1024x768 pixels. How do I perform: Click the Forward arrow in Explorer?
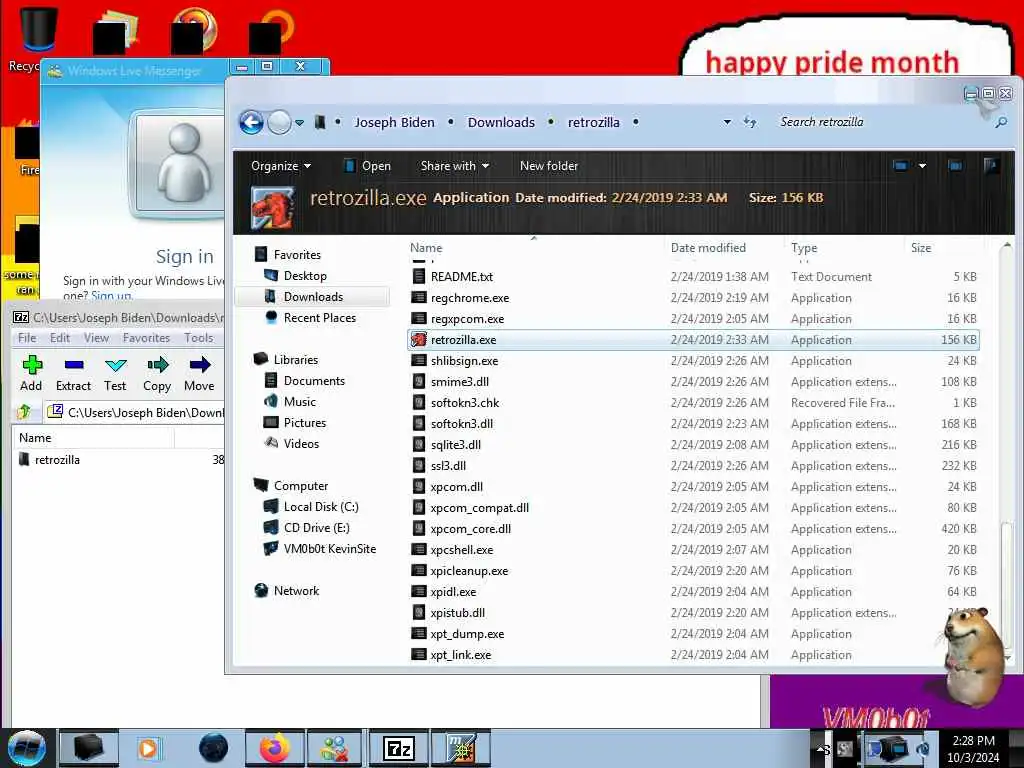280,122
